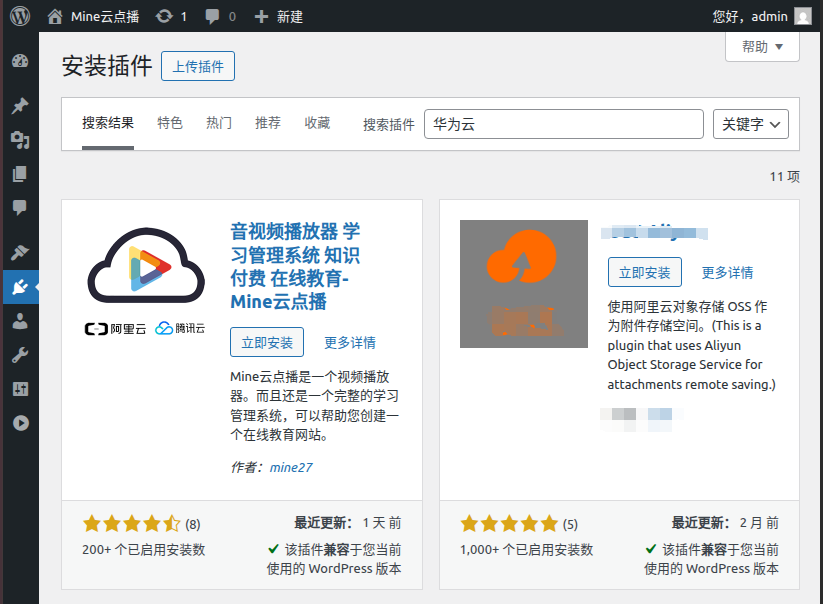Viewport: 823px width, 604px height.
Task: Click the 1,000+ 个已启用安装数 text
Action: (526, 549)
